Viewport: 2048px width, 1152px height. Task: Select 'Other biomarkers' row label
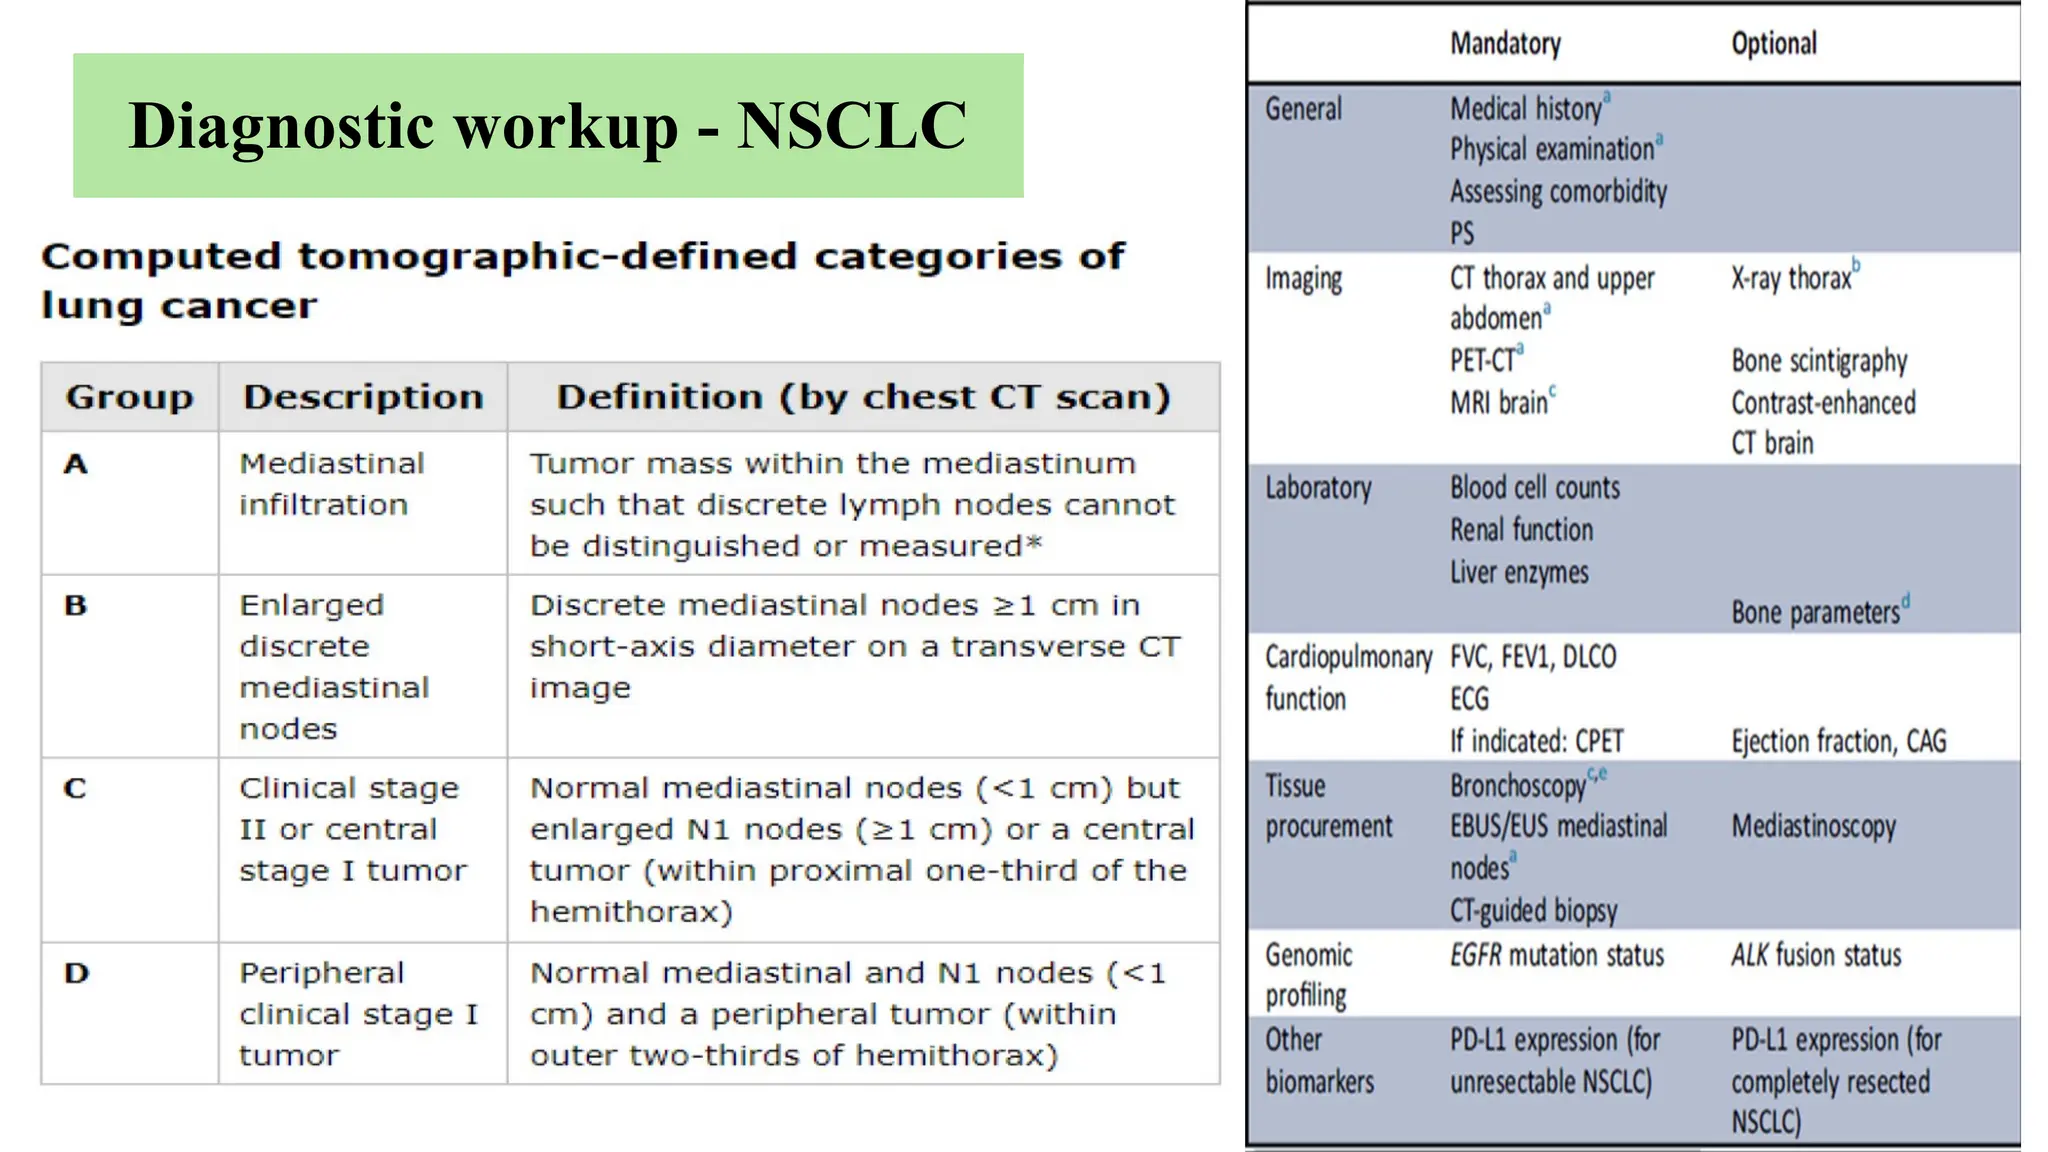(1319, 1061)
